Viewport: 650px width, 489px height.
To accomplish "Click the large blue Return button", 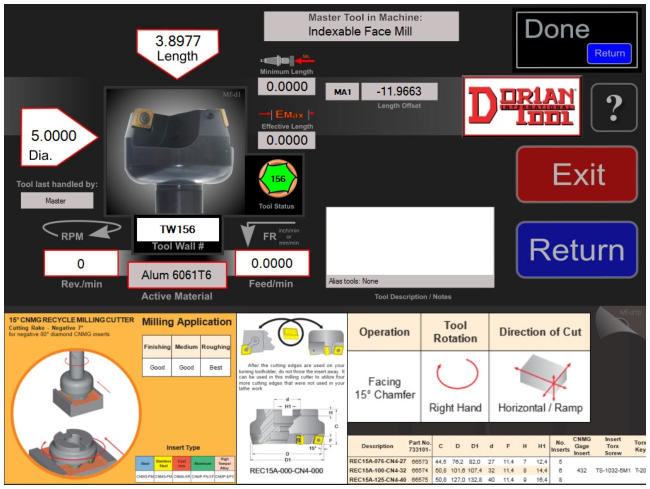I will coord(577,250).
